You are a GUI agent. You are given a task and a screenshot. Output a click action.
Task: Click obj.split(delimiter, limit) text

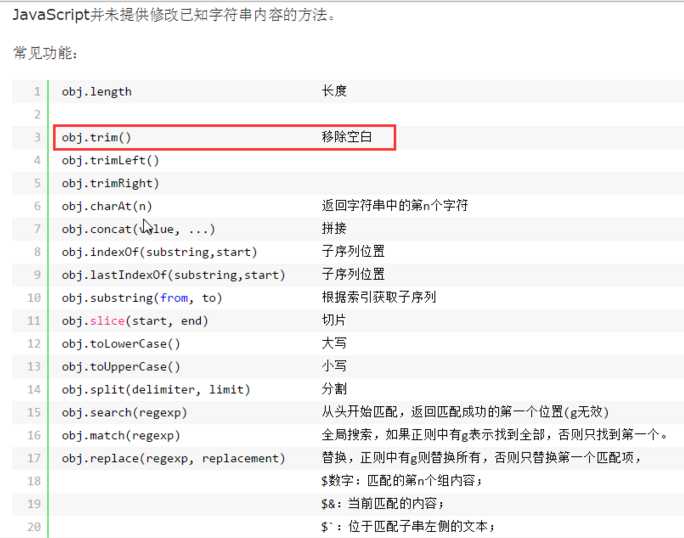point(156,390)
